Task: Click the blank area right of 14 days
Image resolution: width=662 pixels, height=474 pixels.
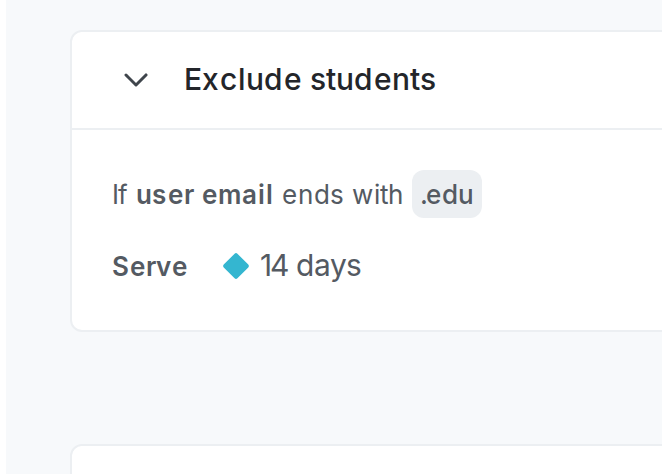Action: pyautogui.click(x=510, y=266)
